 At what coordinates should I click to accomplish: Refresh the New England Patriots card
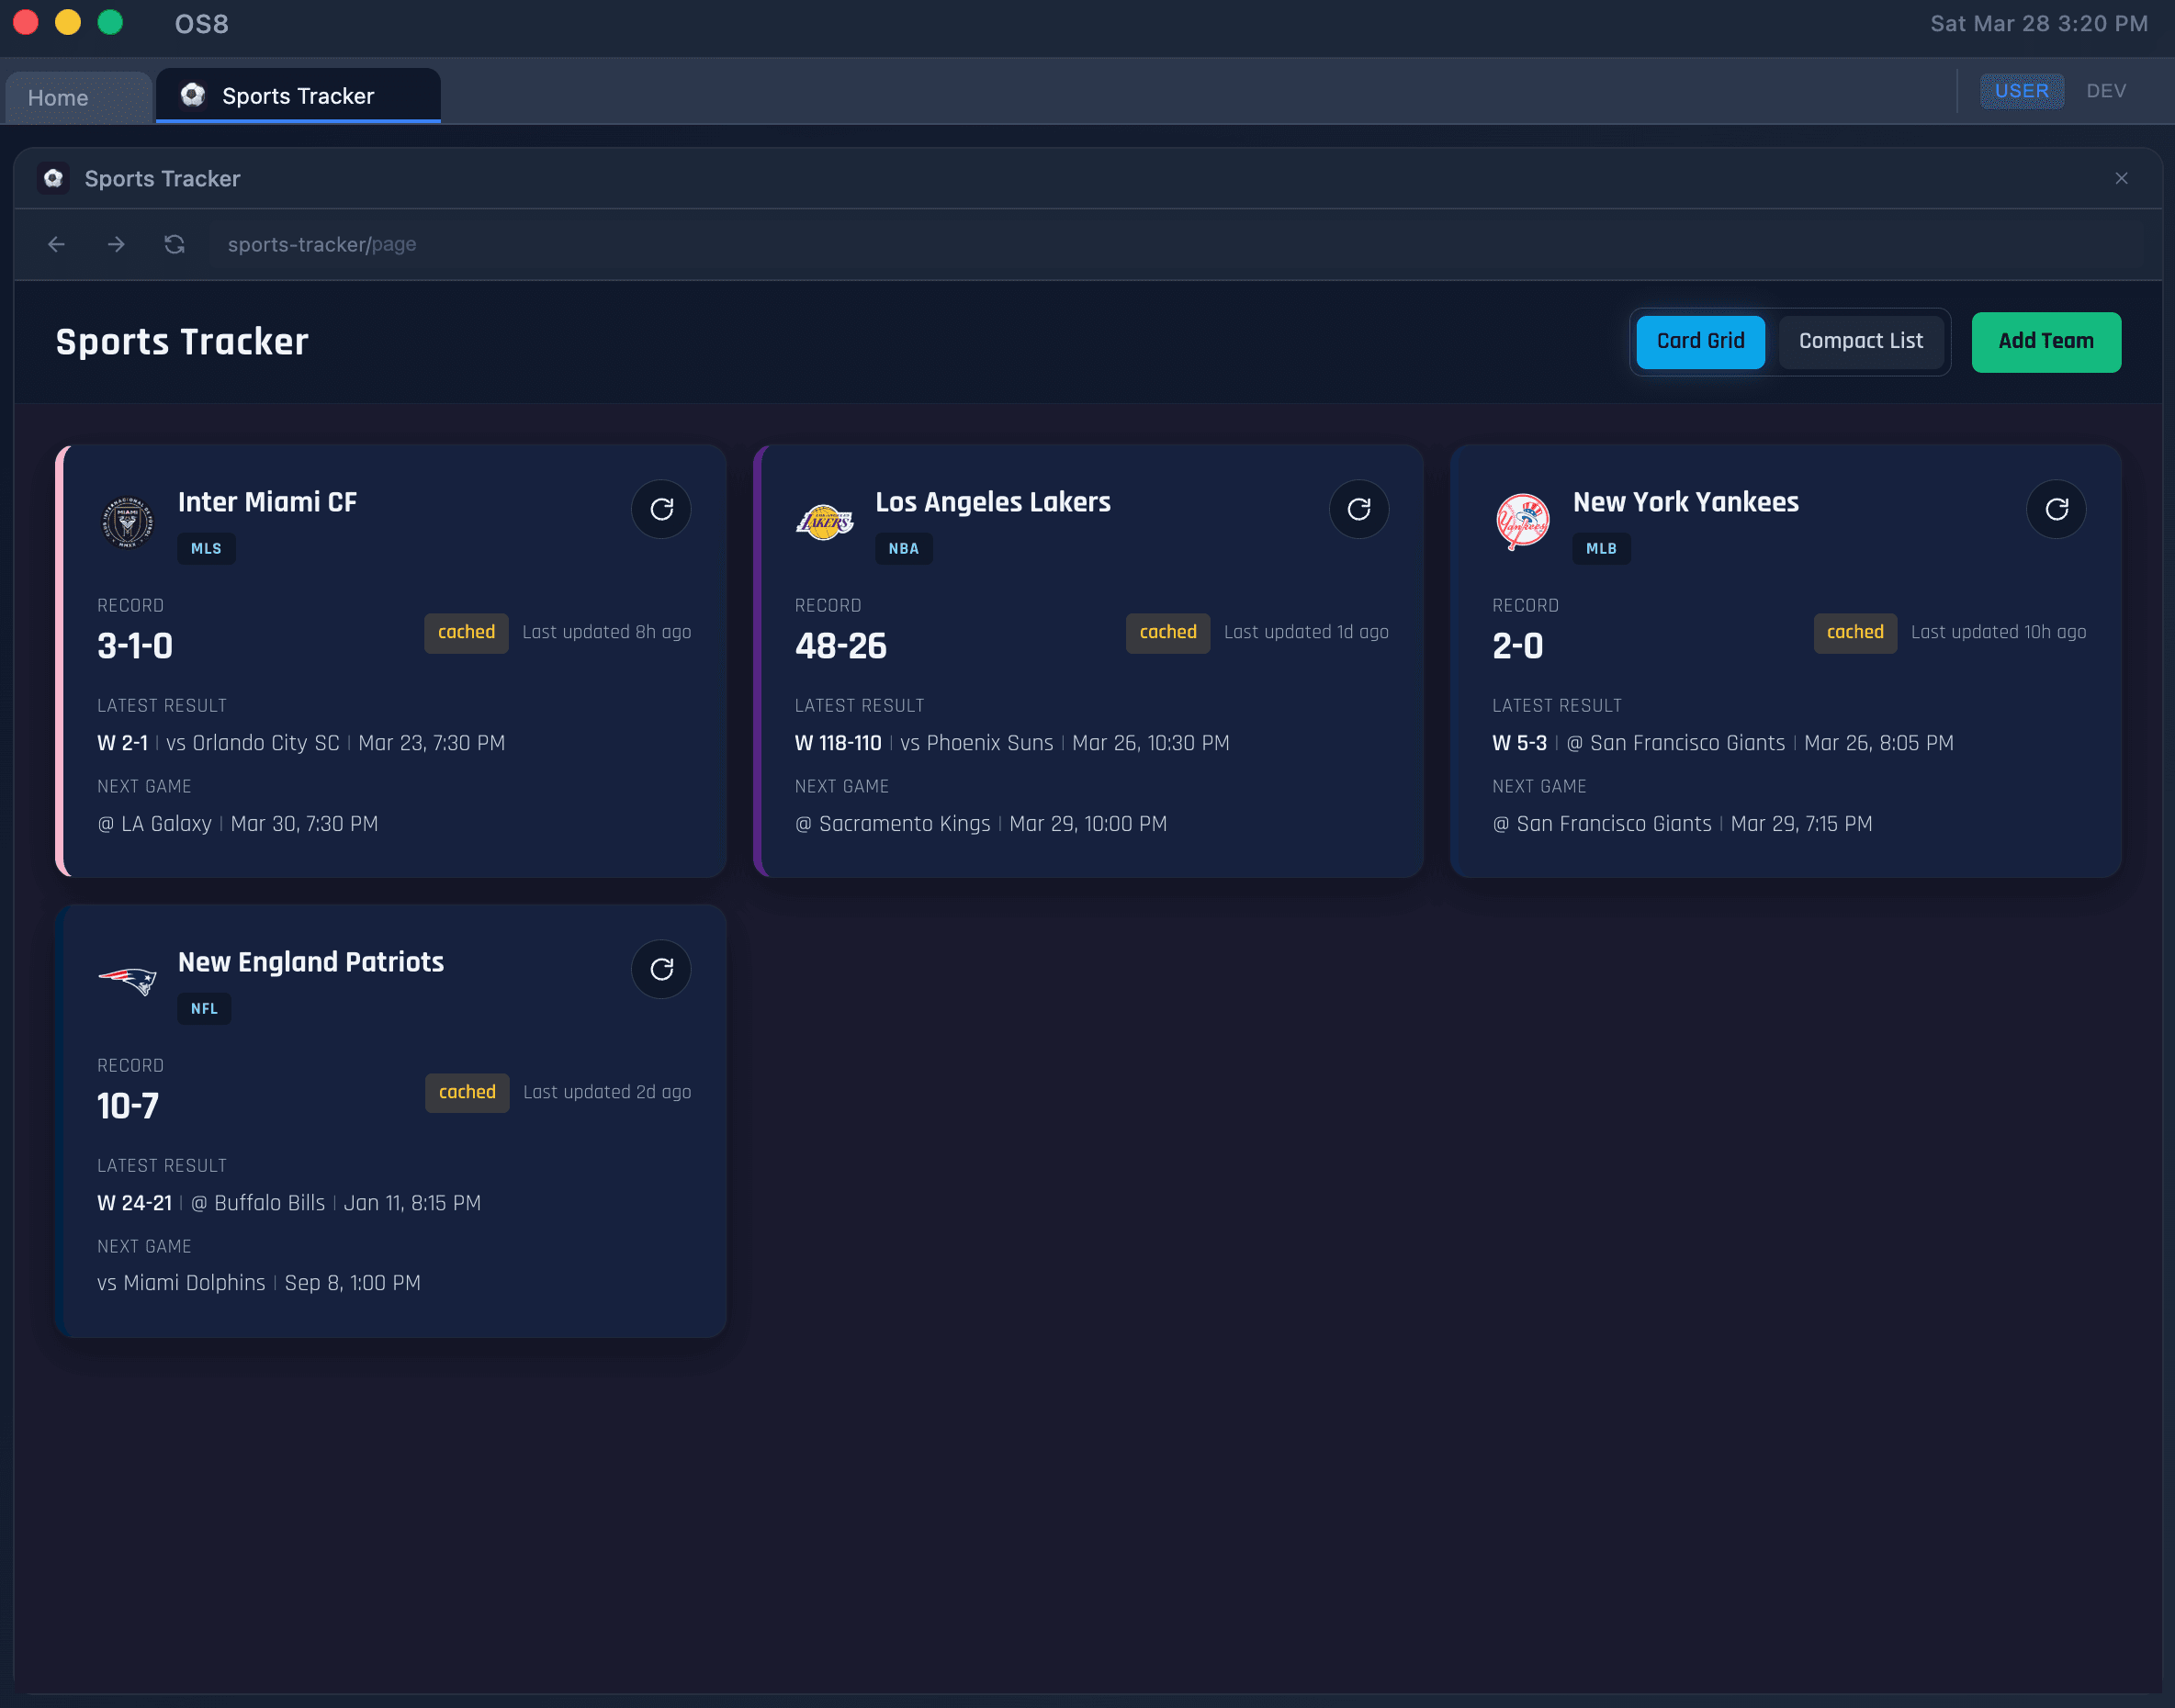[661, 969]
